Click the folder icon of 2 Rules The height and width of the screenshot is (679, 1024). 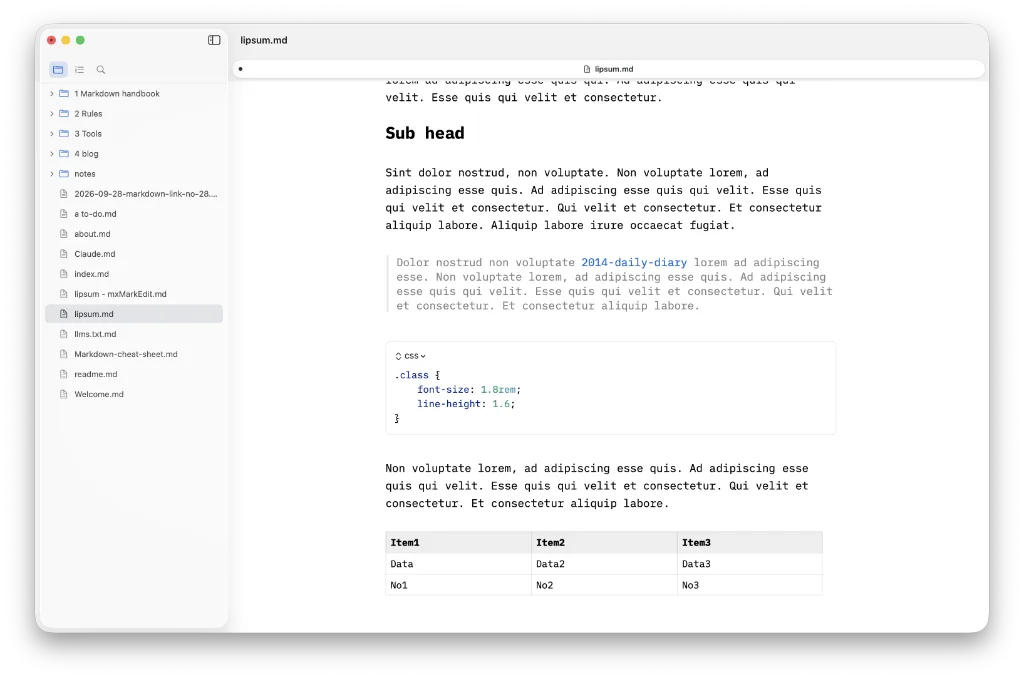pyautogui.click(x=64, y=114)
